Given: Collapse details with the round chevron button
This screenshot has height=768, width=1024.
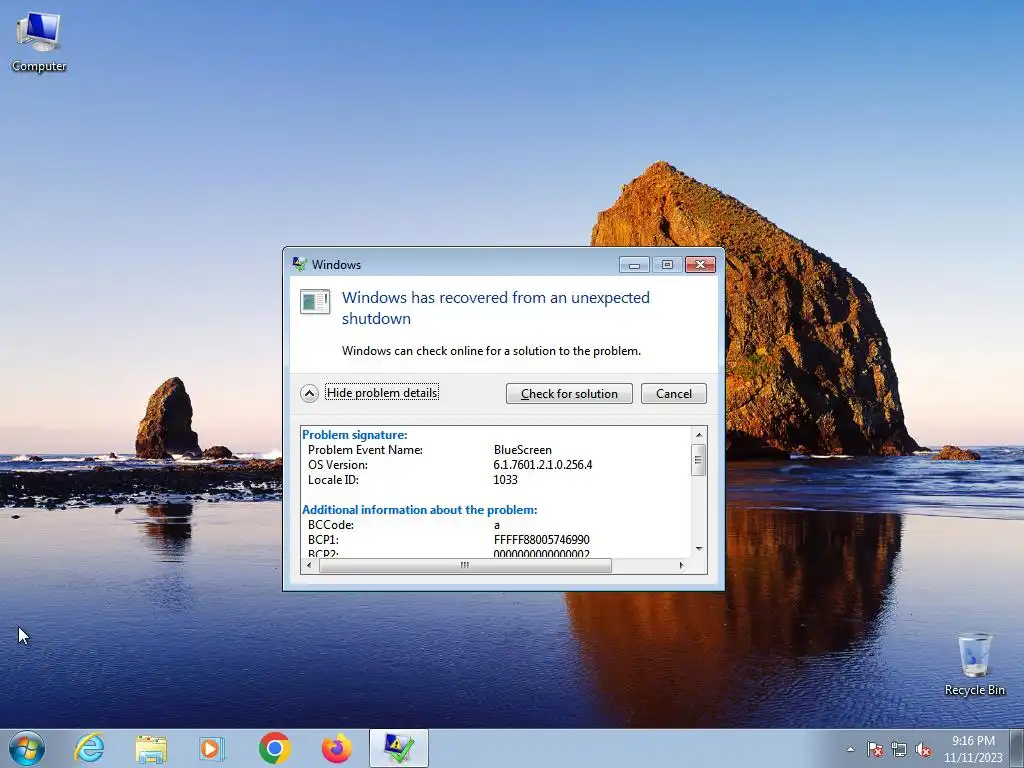Looking at the screenshot, I should [x=309, y=393].
